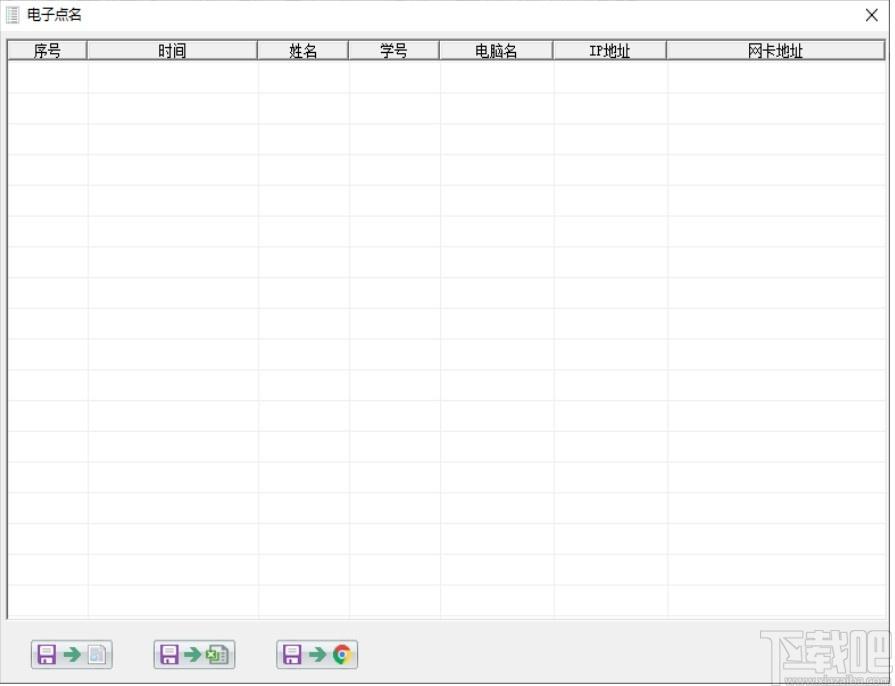The image size is (895, 686).
Task: Sort by the 时间 column header
Action: click(172, 51)
